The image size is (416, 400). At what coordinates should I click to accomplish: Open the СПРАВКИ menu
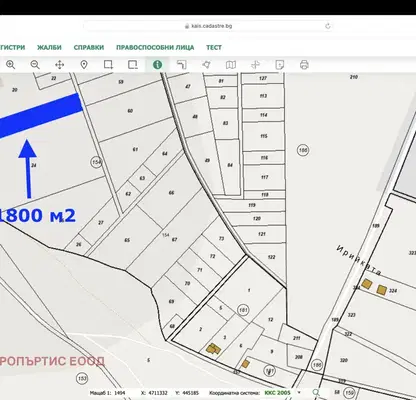pos(89,47)
